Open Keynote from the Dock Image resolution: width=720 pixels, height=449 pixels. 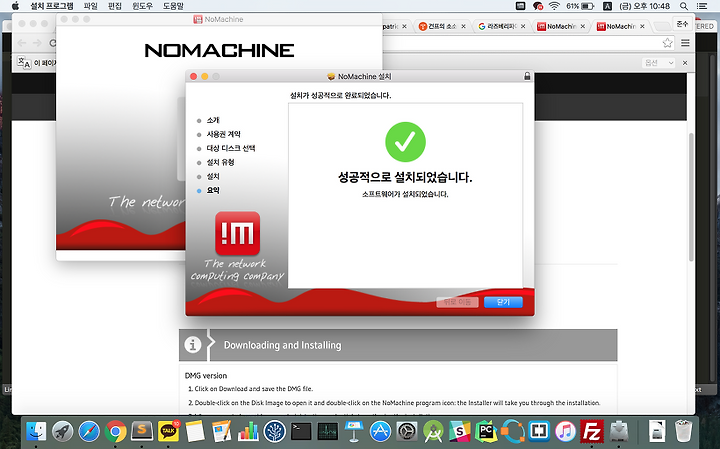tap(354, 432)
